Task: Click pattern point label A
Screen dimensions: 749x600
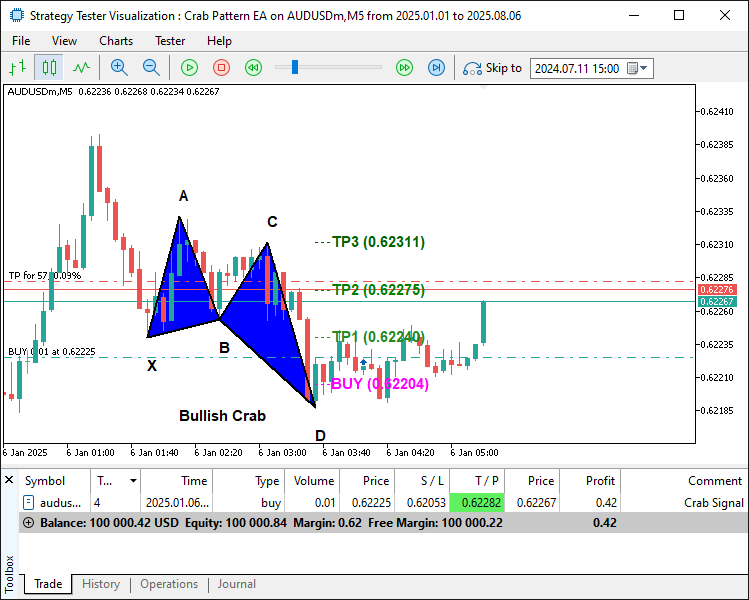Action: [183, 196]
